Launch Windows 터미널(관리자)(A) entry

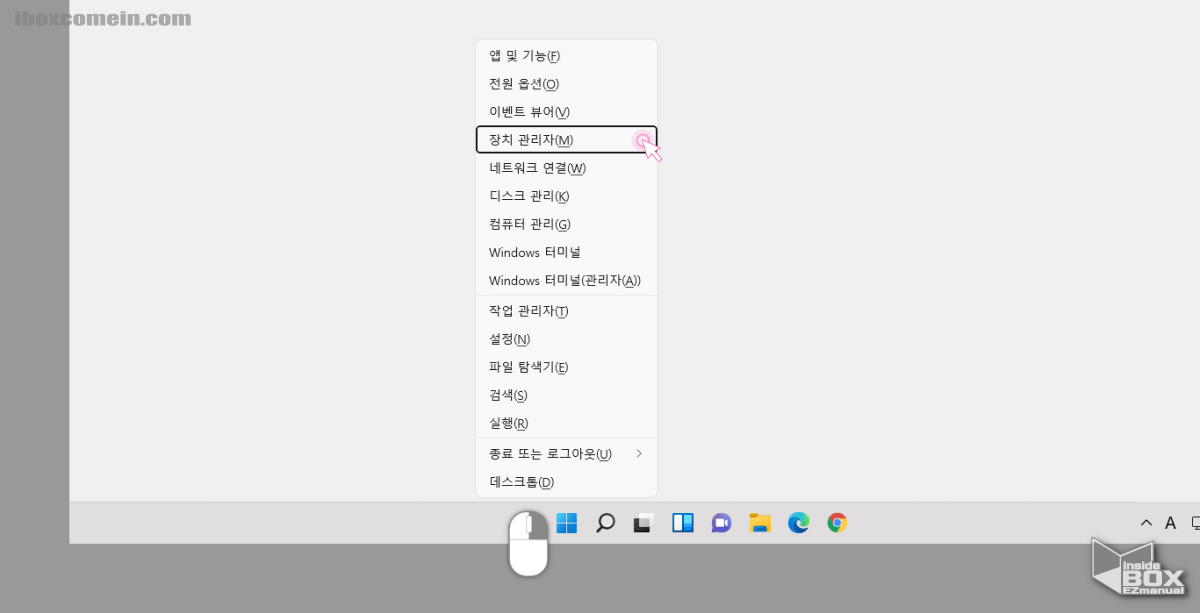click(566, 280)
